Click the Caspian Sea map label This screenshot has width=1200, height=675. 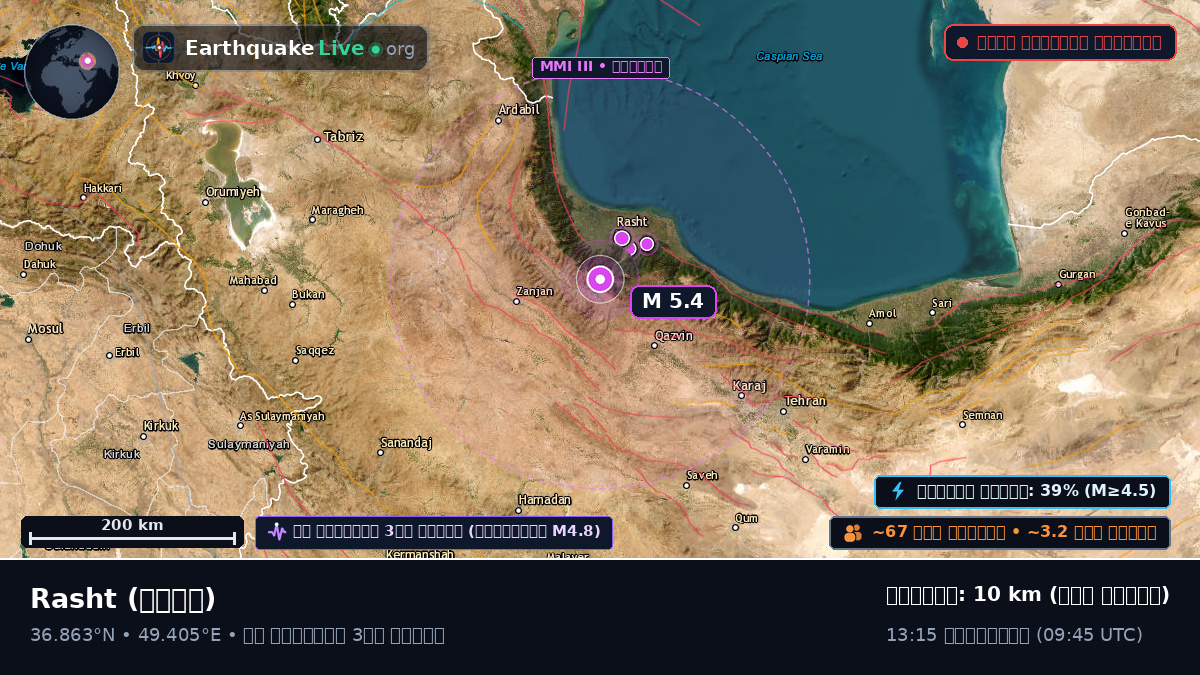tap(790, 56)
